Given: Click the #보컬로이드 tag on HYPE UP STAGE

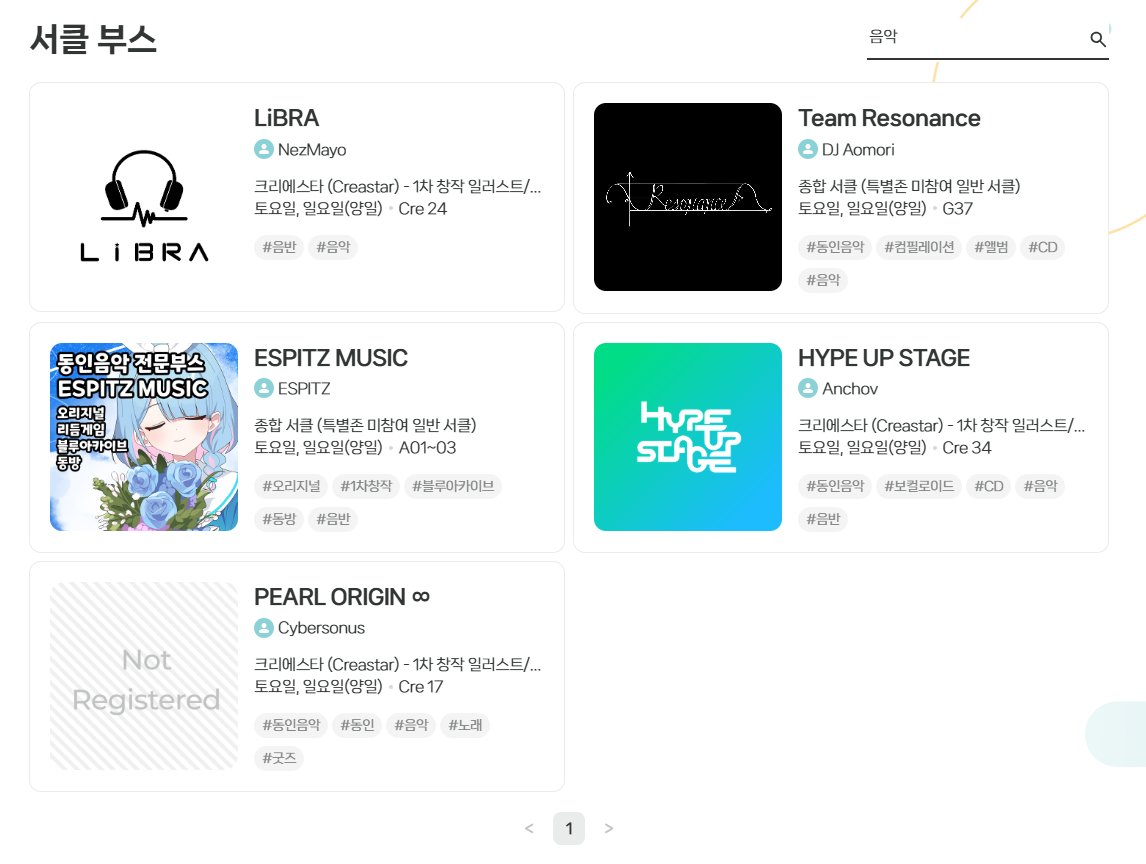Looking at the screenshot, I should point(919,486).
